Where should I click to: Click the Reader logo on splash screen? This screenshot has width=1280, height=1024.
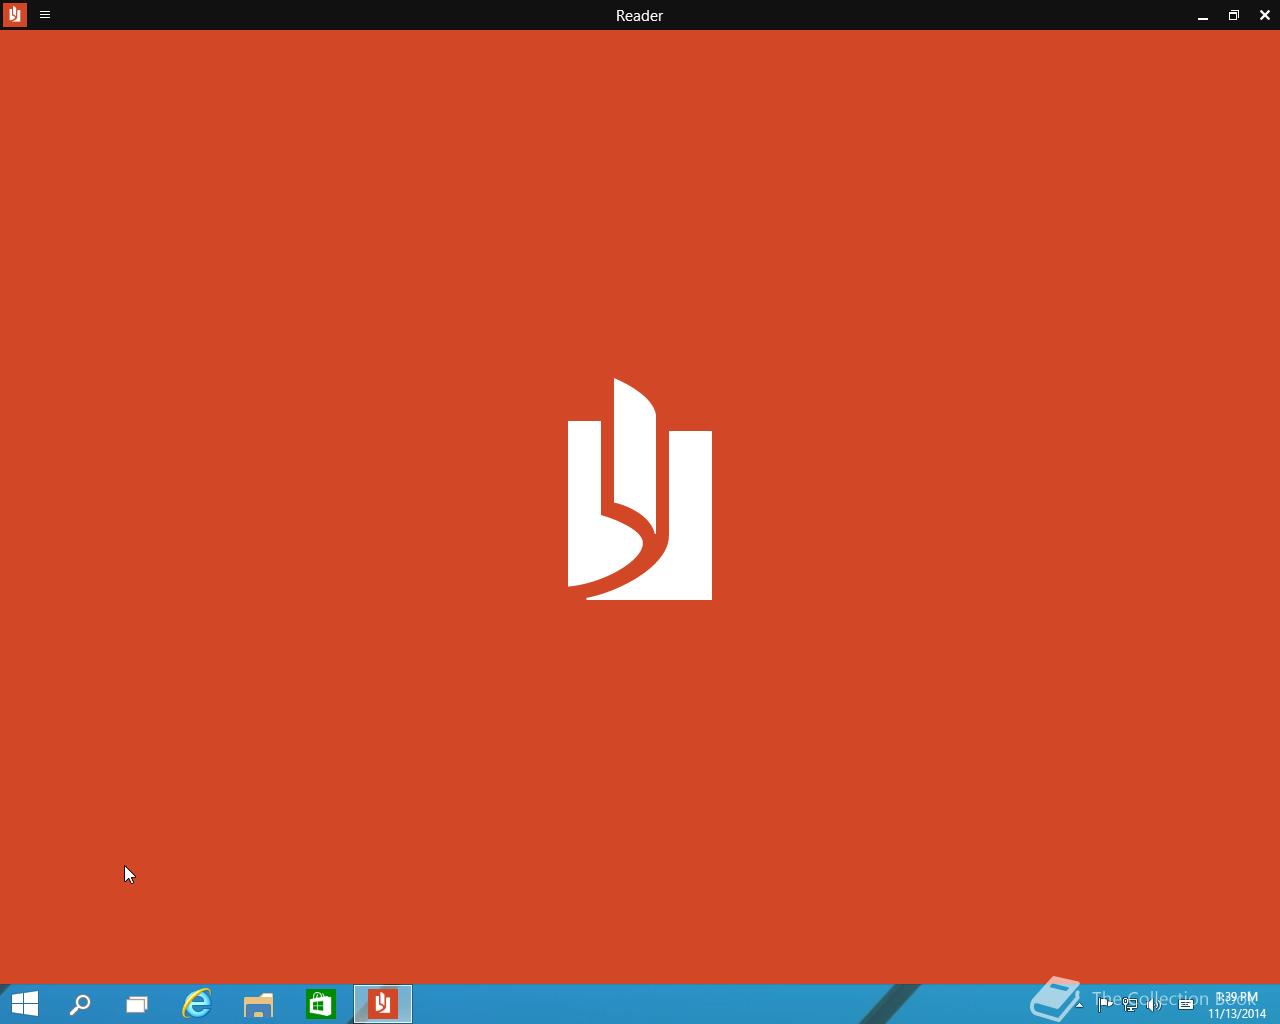pos(640,489)
